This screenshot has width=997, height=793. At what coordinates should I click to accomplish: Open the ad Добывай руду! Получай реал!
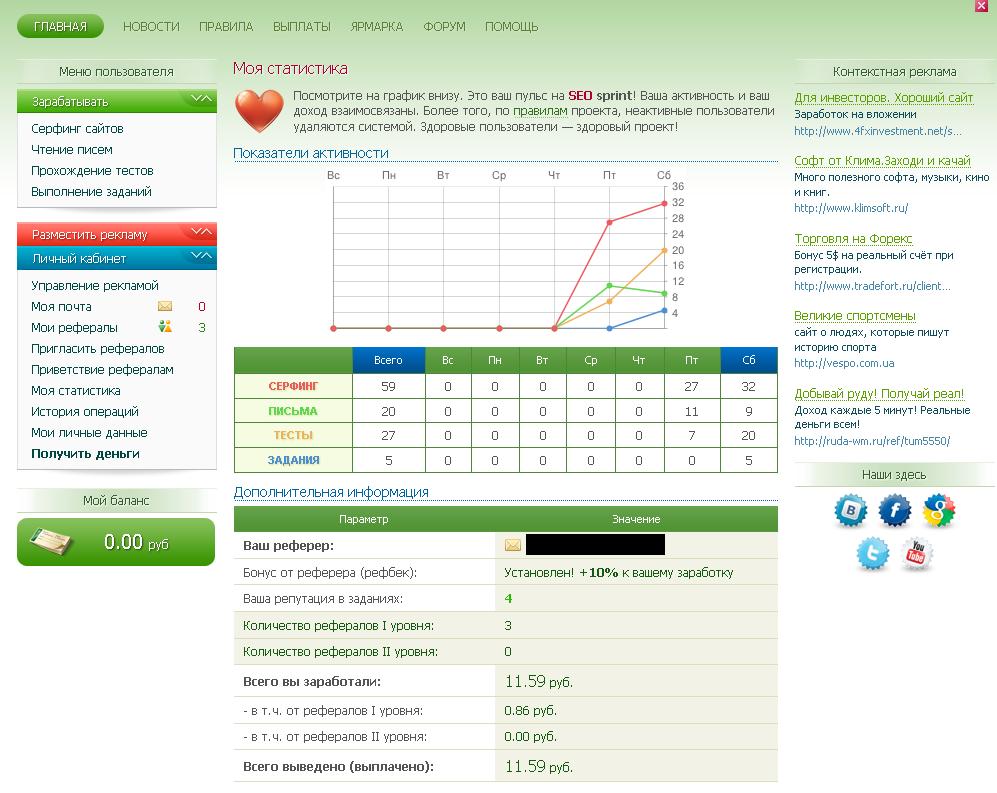[879, 394]
